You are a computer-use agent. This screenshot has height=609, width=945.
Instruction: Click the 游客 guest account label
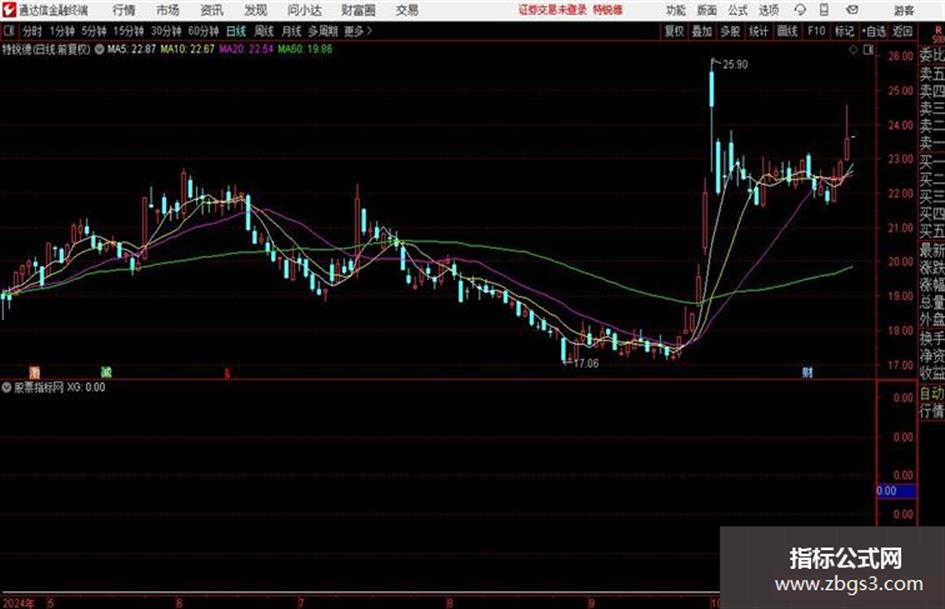pos(904,10)
